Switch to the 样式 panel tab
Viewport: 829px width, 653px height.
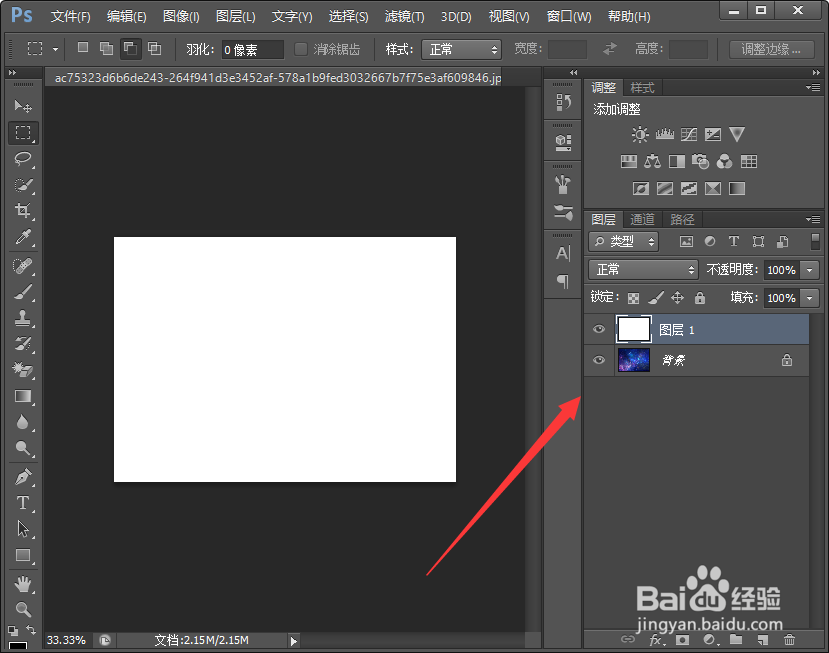[x=642, y=87]
